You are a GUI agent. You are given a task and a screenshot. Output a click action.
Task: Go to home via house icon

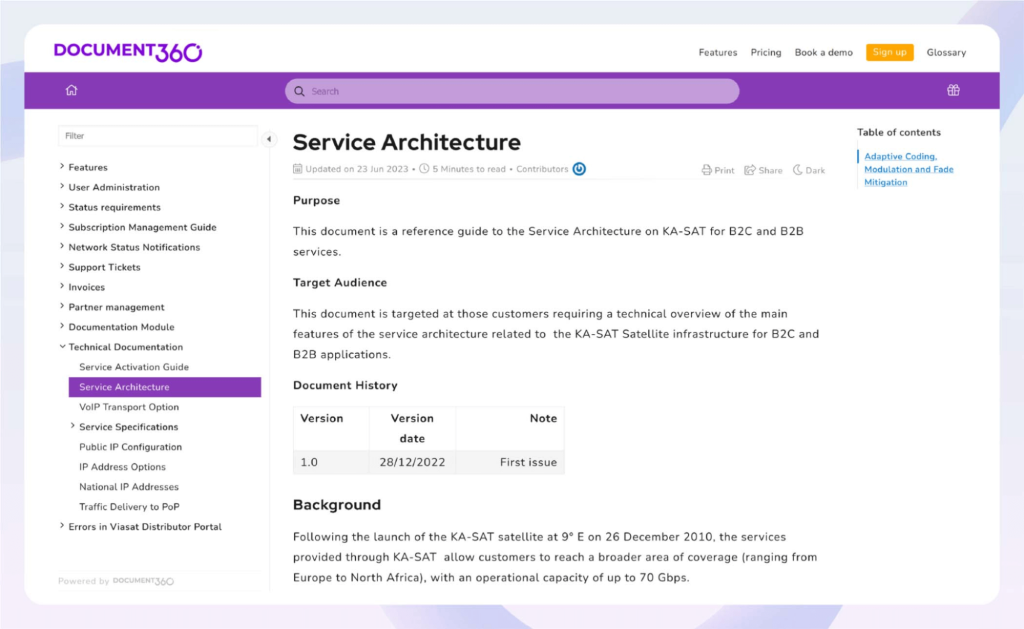pos(71,90)
